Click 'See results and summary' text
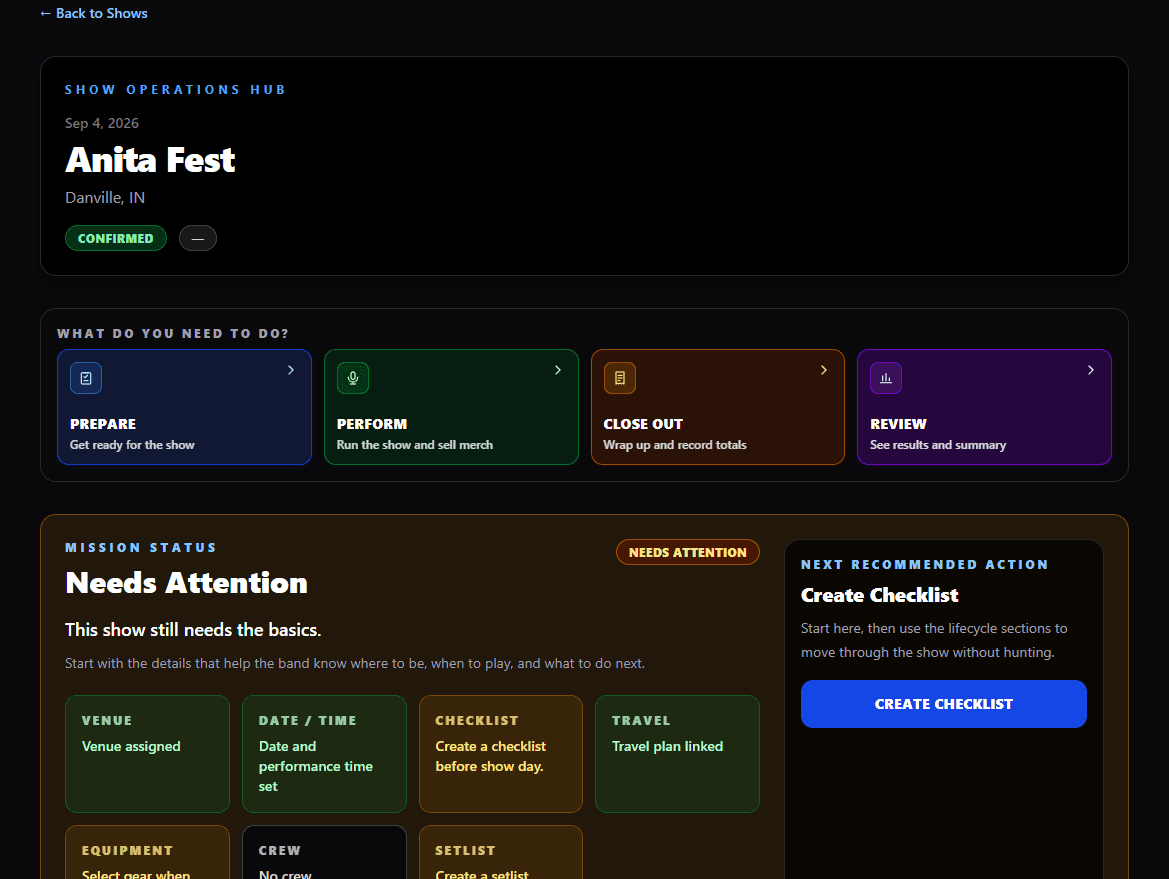The height and width of the screenshot is (879, 1169). (x=938, y=444)
